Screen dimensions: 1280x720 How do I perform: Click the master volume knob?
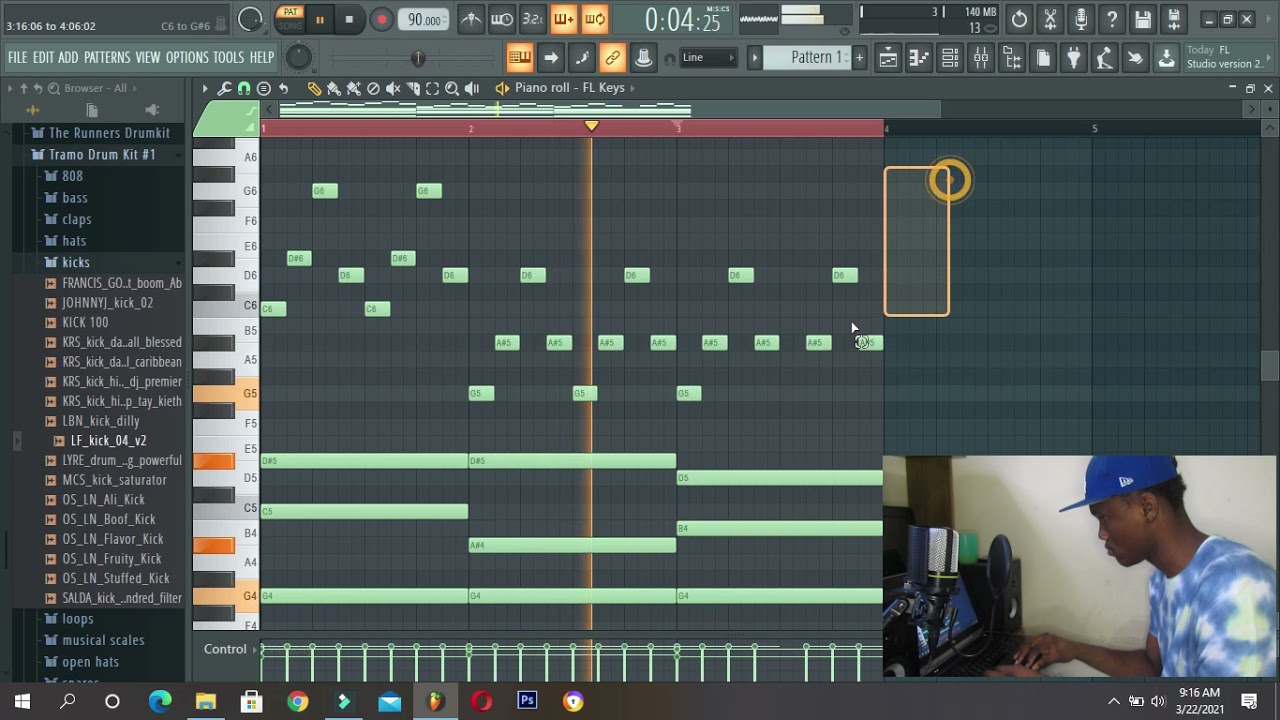tap(298, 58)
